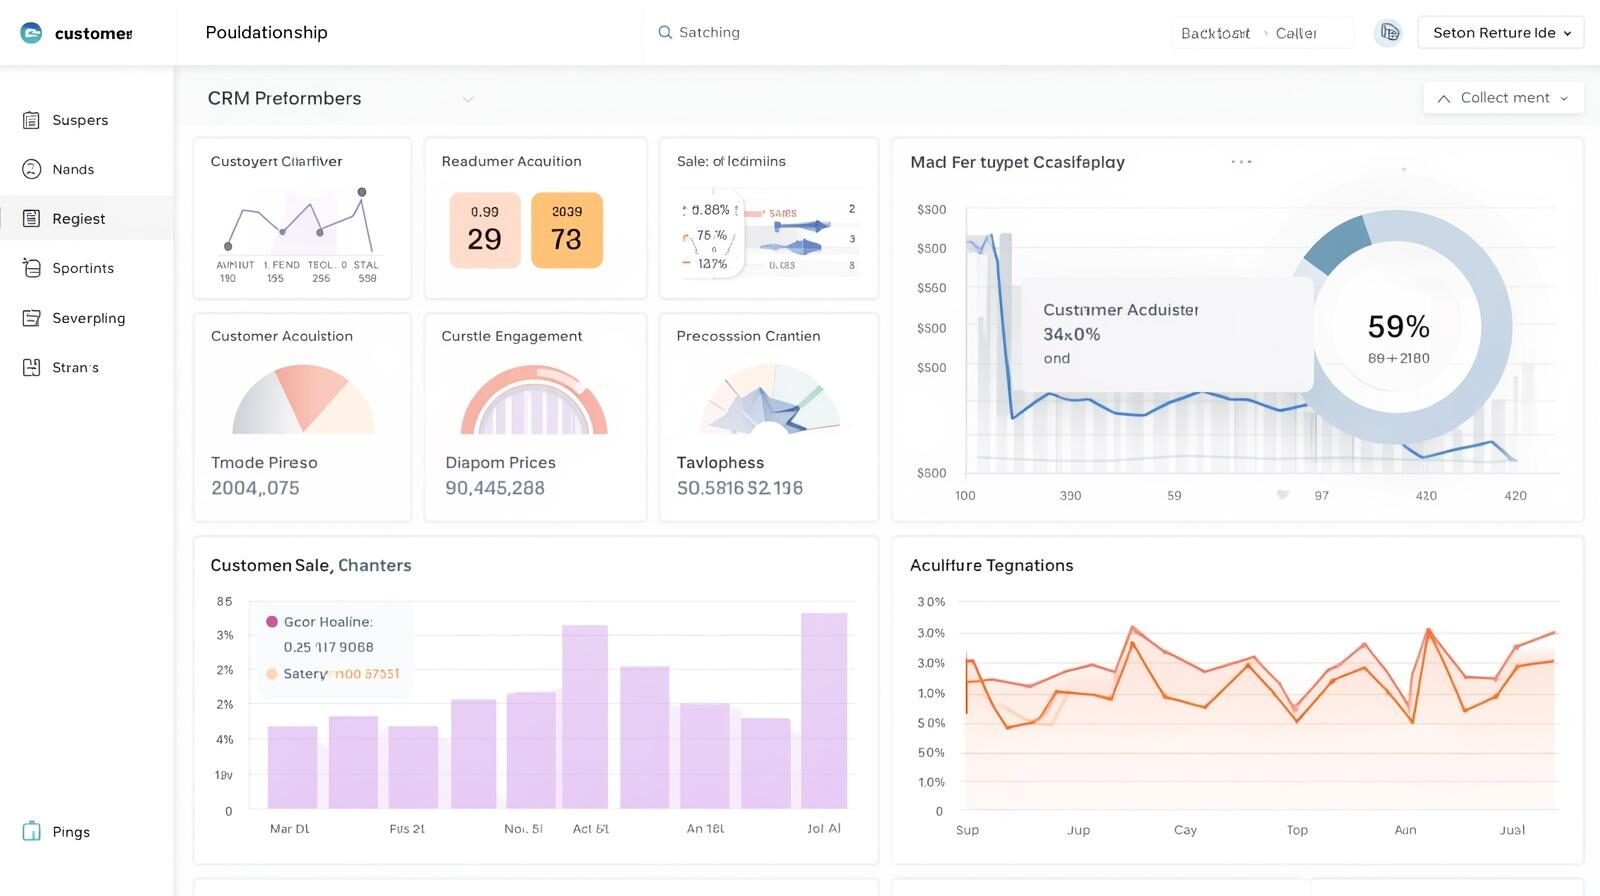The image size is (1600, 896).
Task: Click the 90,445,288 value
Action: tap(495, 488)
